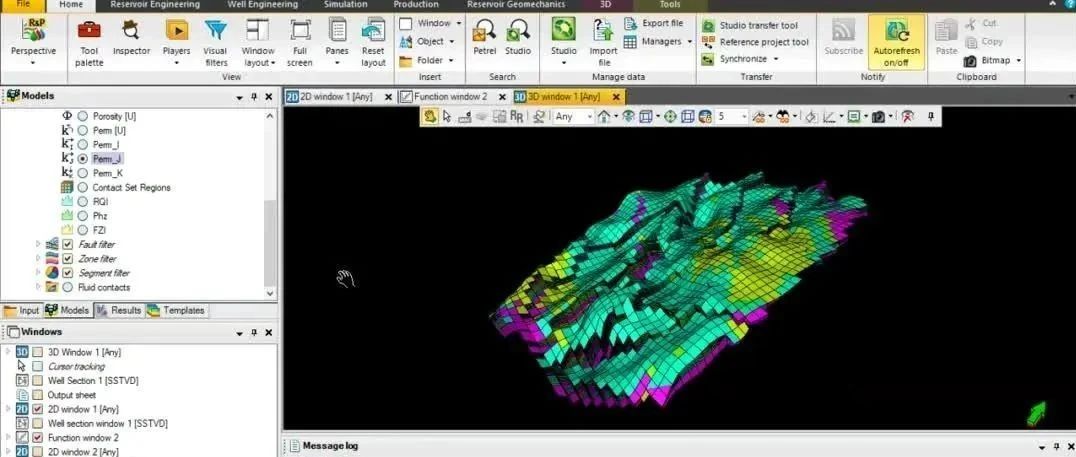Screen dimensions: 1076x457
Task: Select Well Section 1 [SSTVD] row
Action: click(x=93, y=381)
